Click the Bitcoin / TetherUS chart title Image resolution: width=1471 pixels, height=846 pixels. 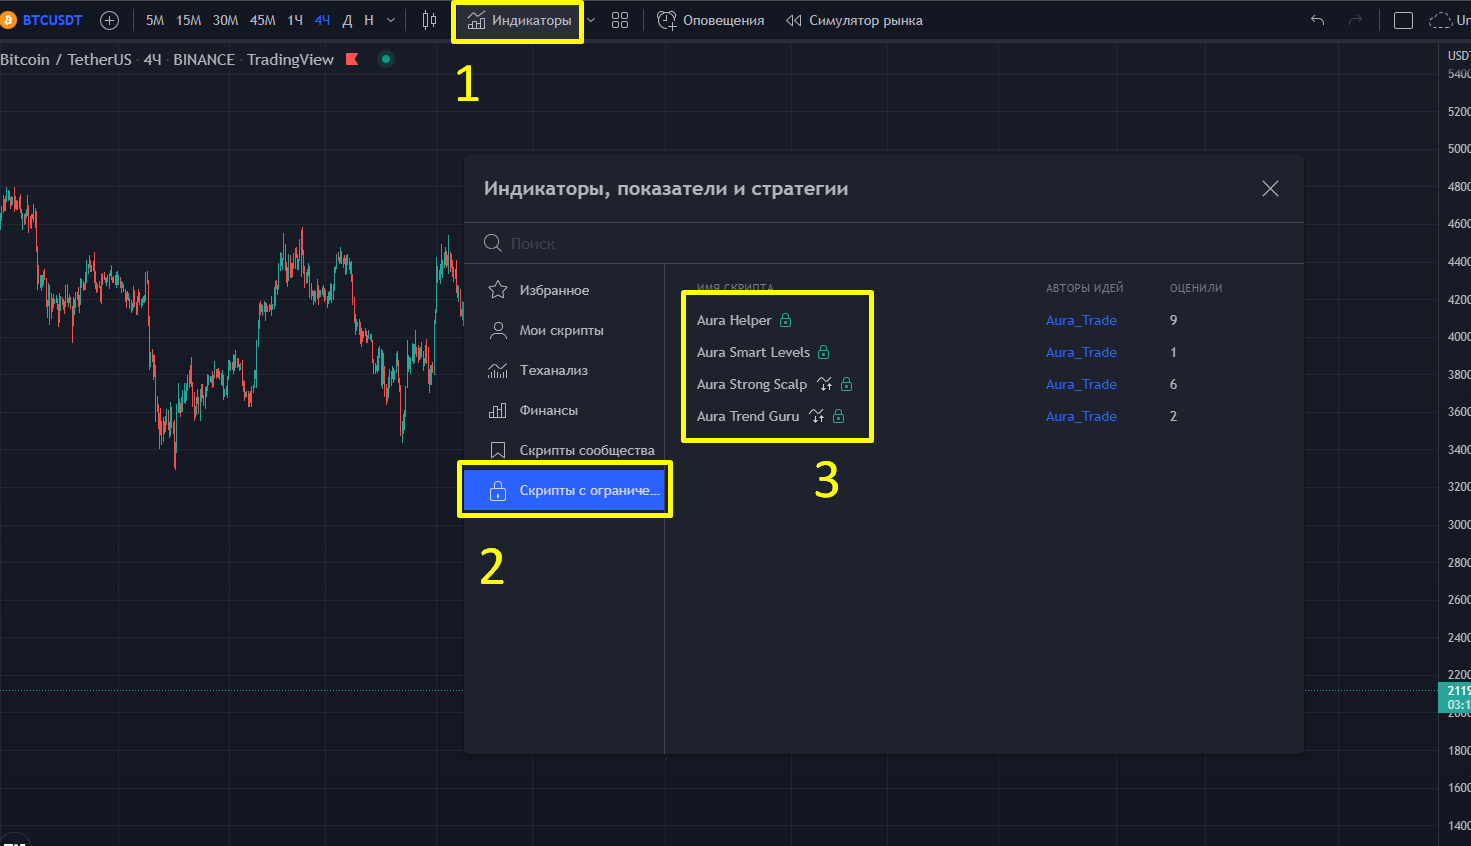(66, 59)
